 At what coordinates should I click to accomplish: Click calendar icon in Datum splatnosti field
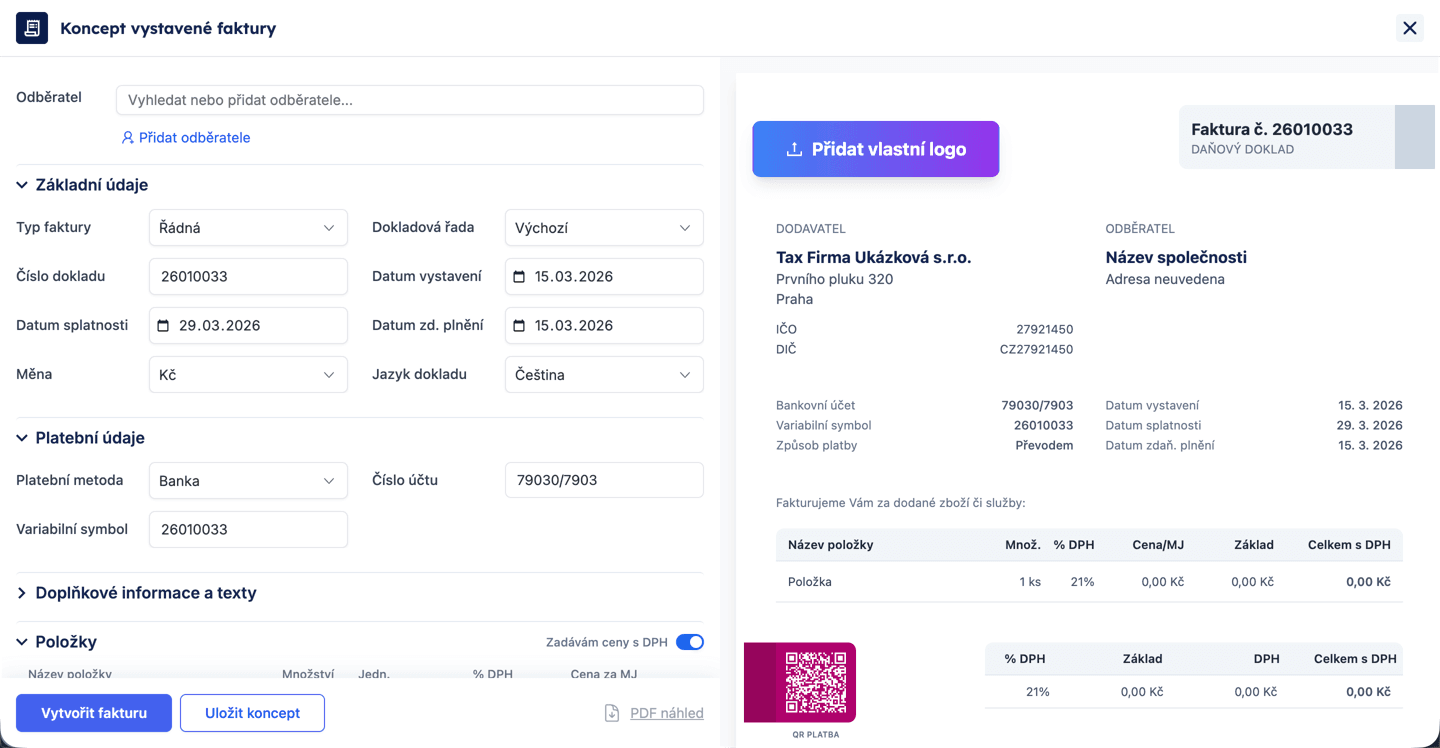[163, 326]
